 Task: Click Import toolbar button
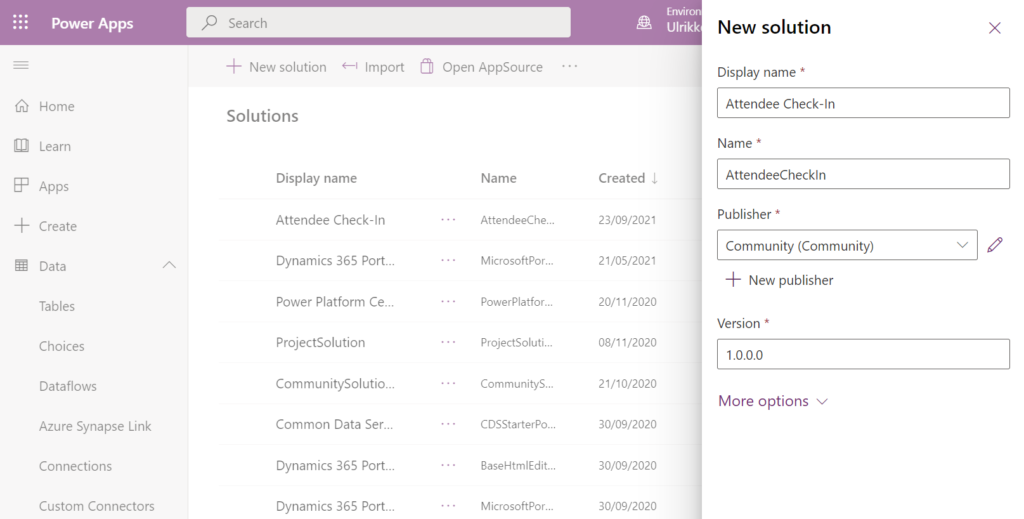(x=373, y=67)
